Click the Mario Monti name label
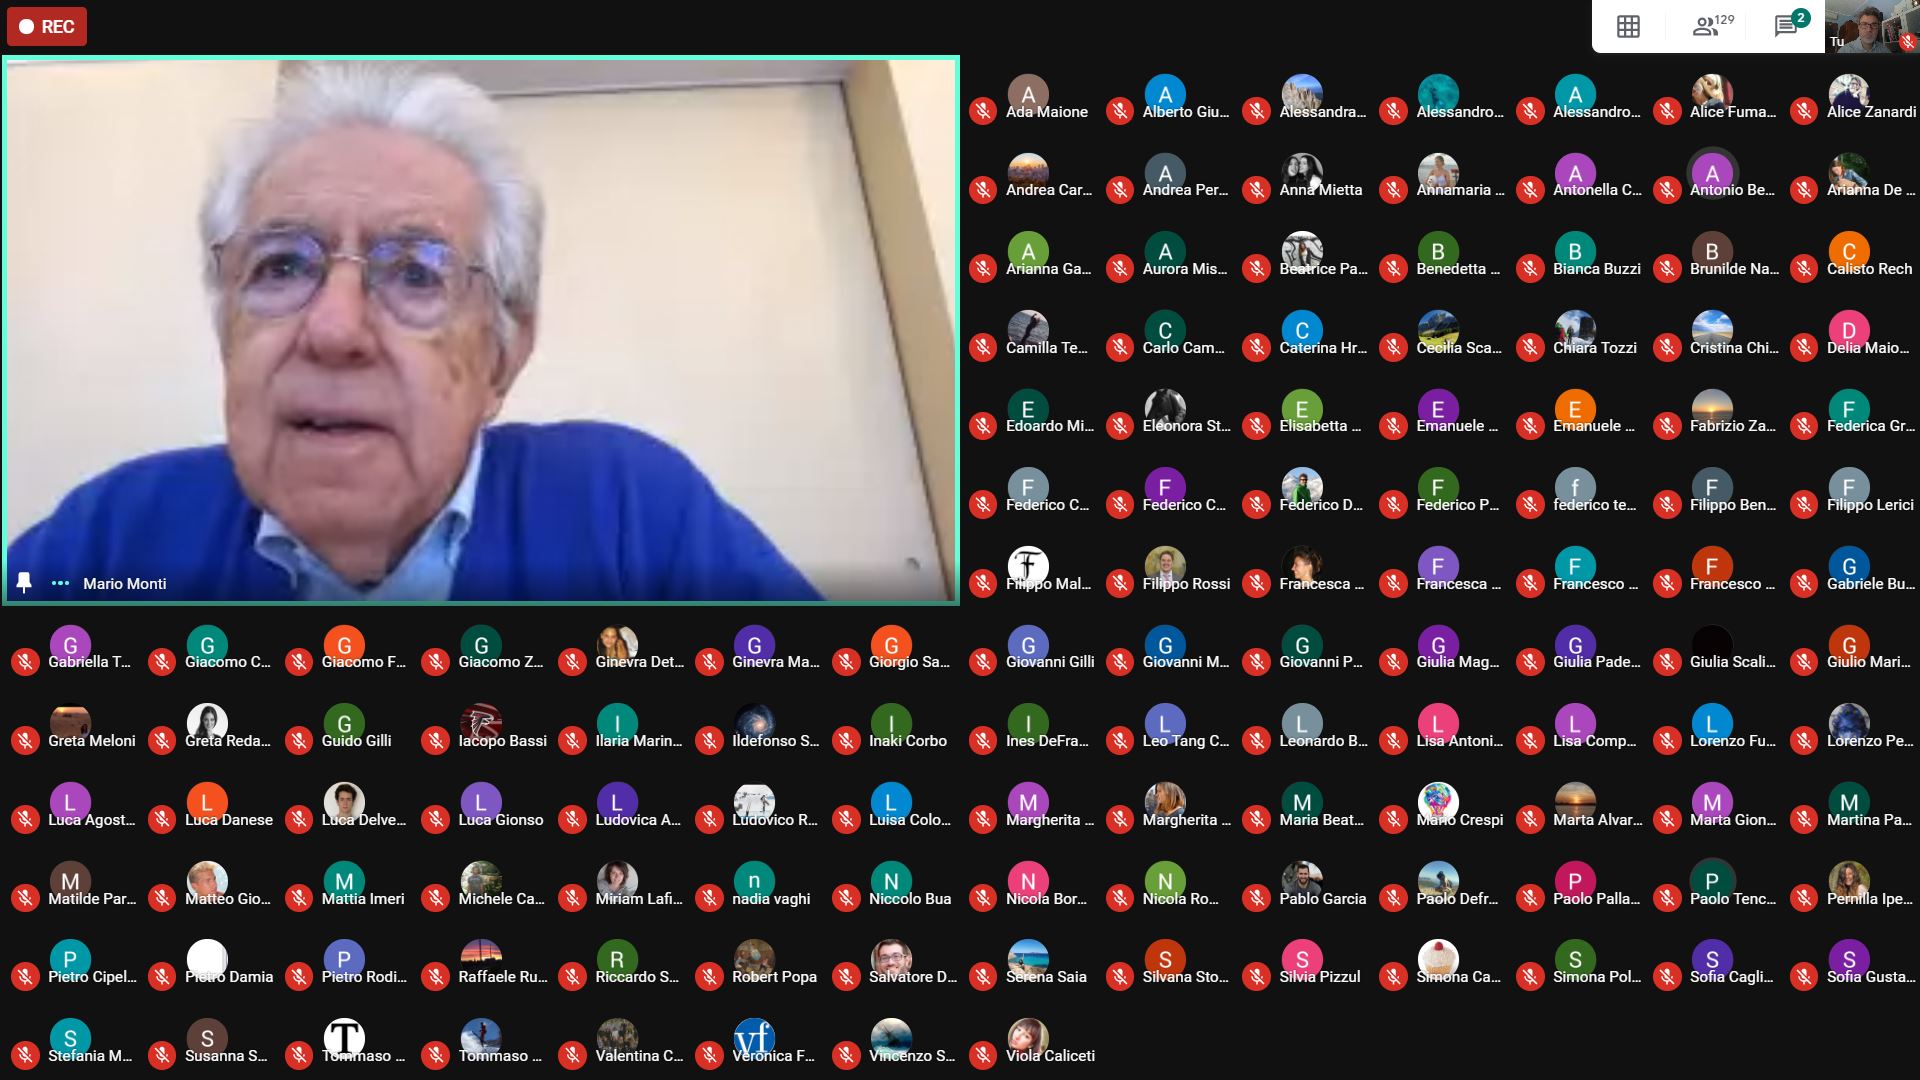1920x1080 pixels. click(x=125, y=584)
